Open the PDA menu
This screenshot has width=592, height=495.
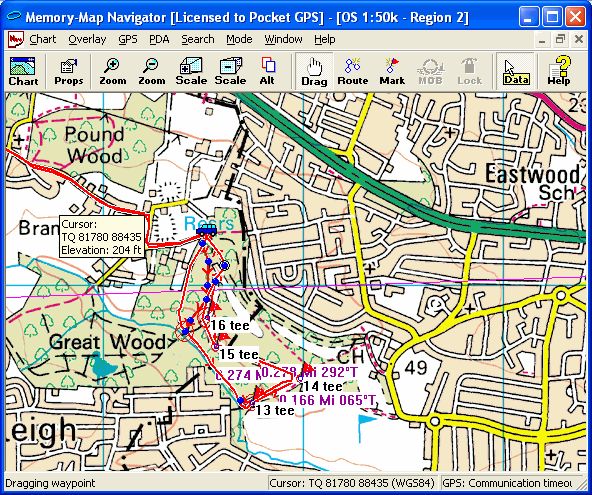click(x=159, y=39)
